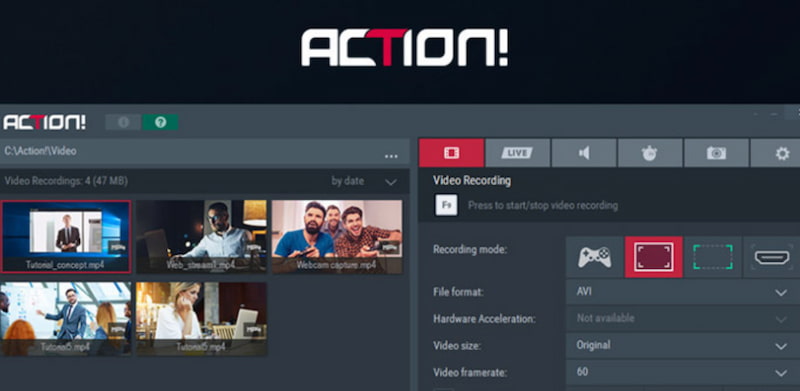Switch to the LIVE streaming tab
The image size is (800, 391).
point(517,153)
